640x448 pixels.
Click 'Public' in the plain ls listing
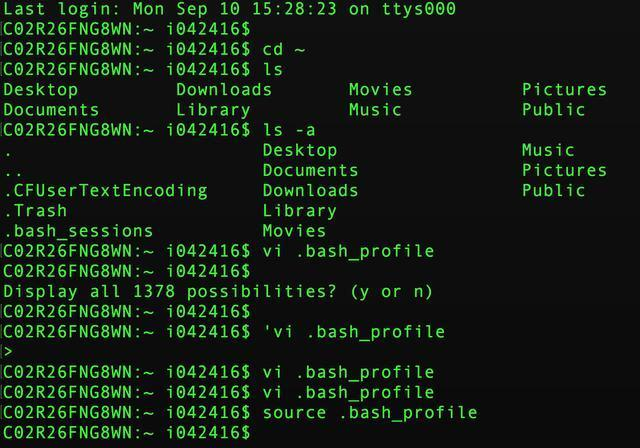pyautogui.click(x=553, y=110)
